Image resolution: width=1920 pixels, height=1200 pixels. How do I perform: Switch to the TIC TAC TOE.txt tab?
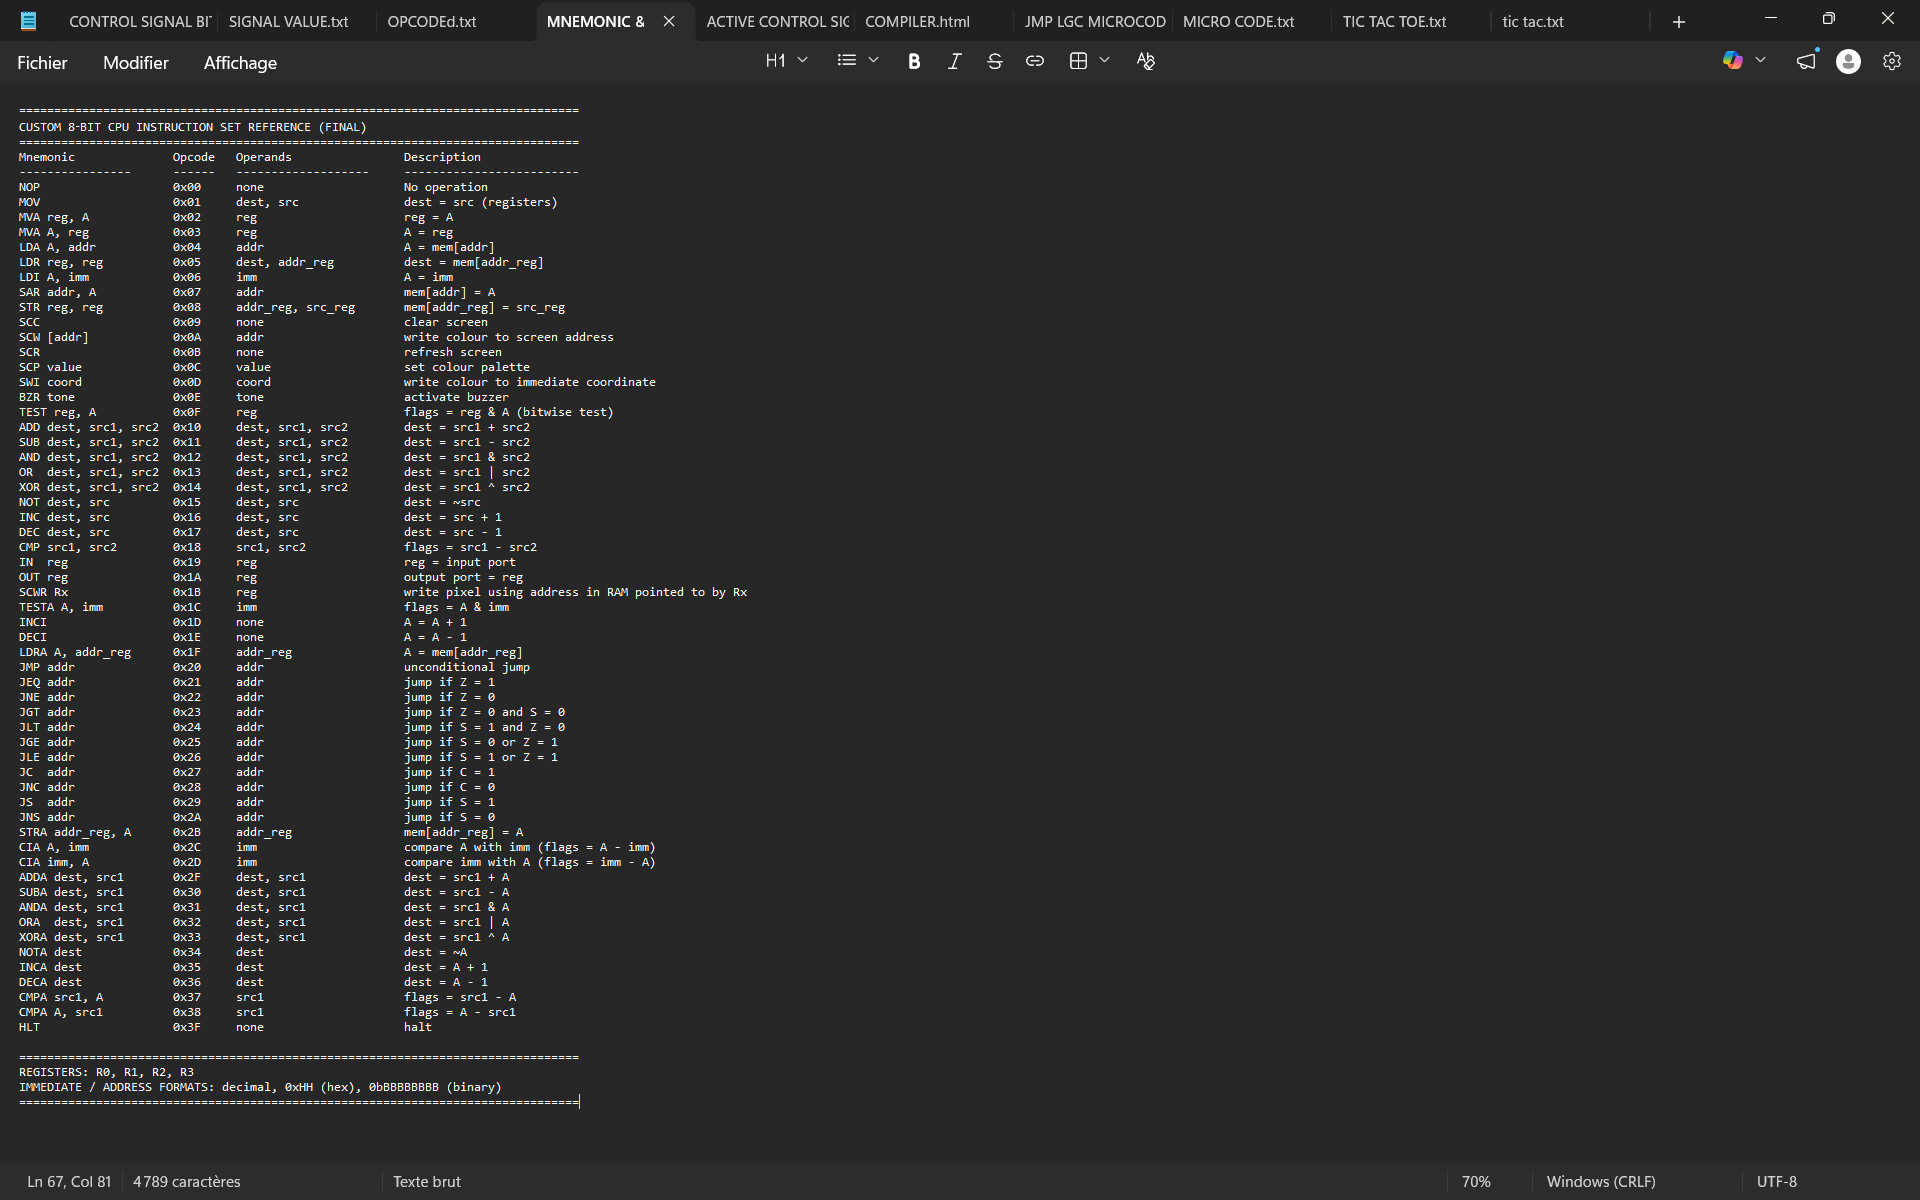pyautogui.click(x=1394, y=21)
